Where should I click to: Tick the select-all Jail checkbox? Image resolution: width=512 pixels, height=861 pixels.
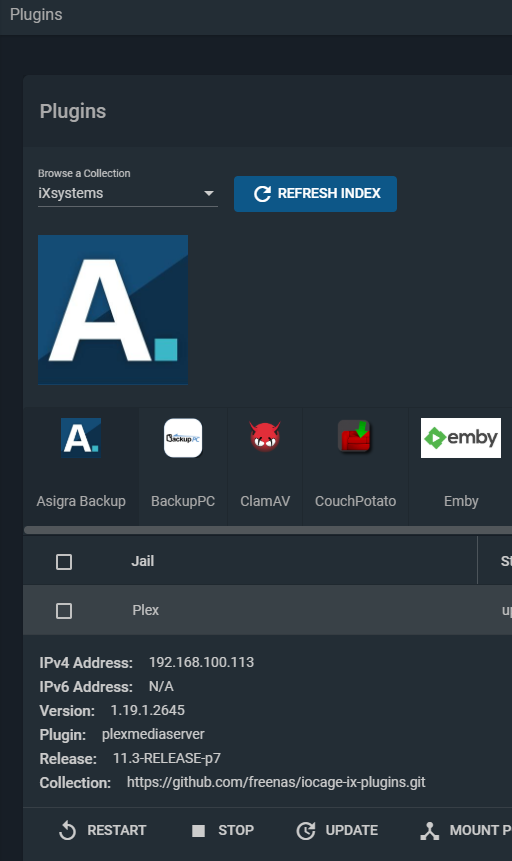tap(64, 562)
